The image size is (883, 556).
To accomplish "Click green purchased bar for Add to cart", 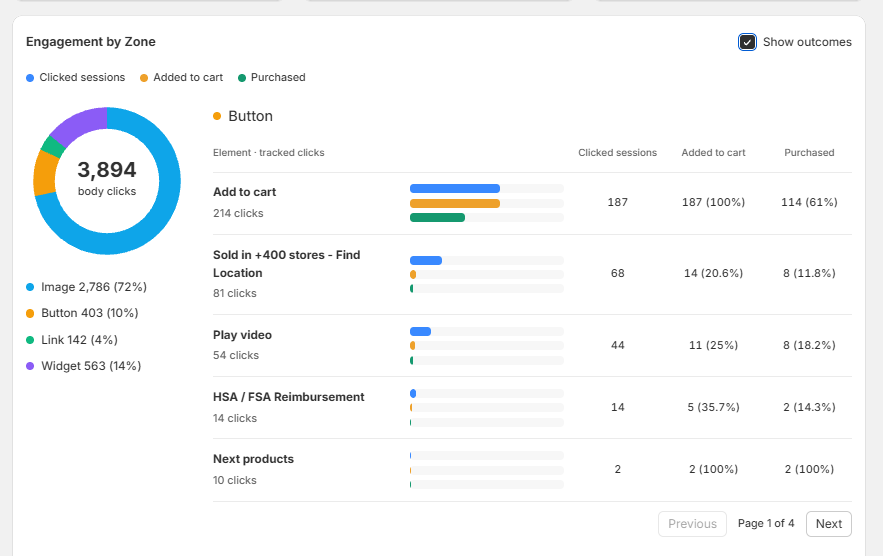I will [x=437, y=217].
